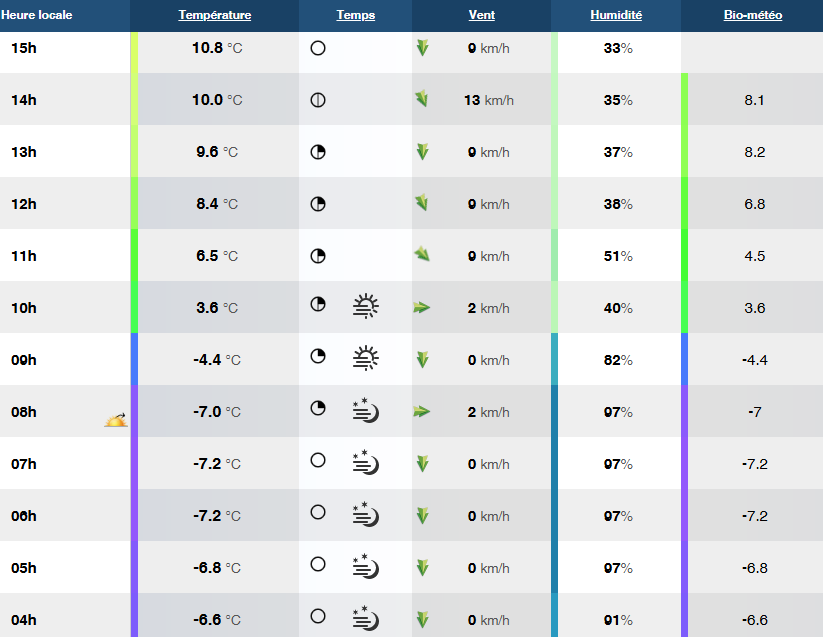Click the sun fog icon at 09h
This screenshot has height=637, width=823.
pyautogui.click(x=366, y=359)
